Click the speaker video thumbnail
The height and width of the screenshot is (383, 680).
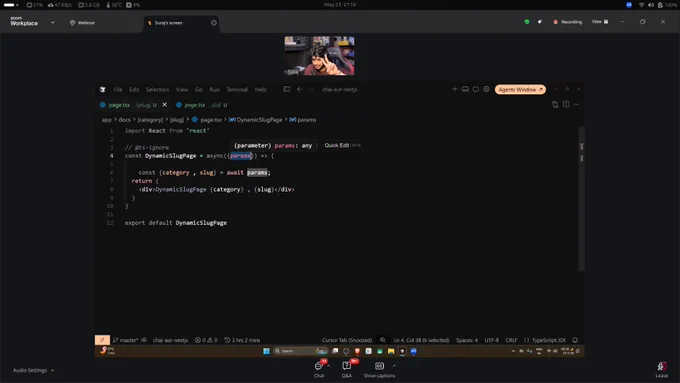(x=319, y=56)
